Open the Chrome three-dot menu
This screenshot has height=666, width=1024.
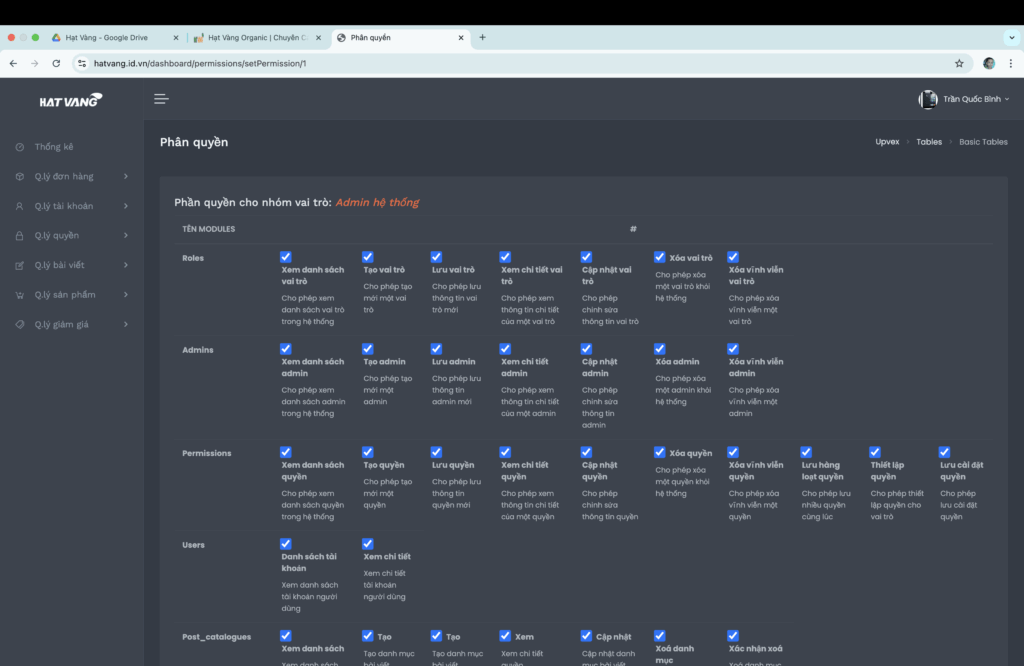1010,63
